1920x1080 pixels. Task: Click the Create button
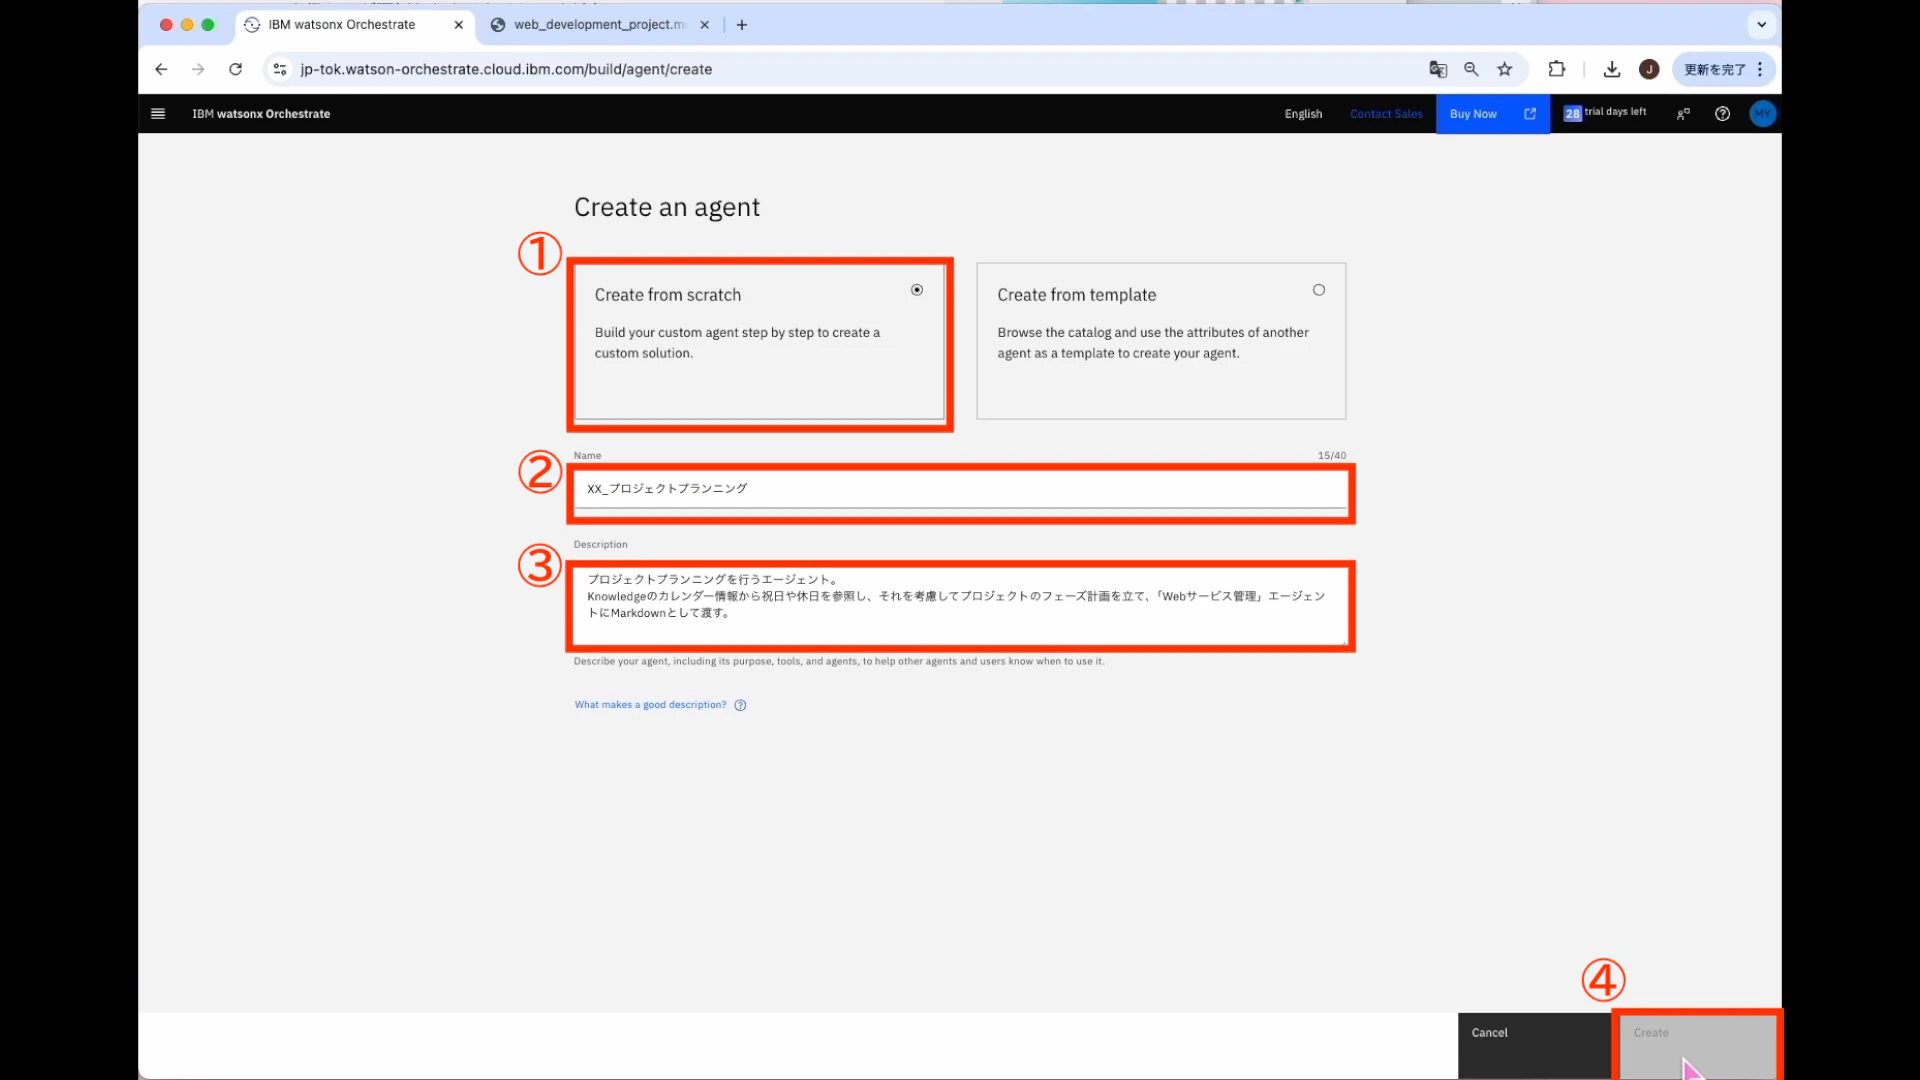pos(1696,1045)
